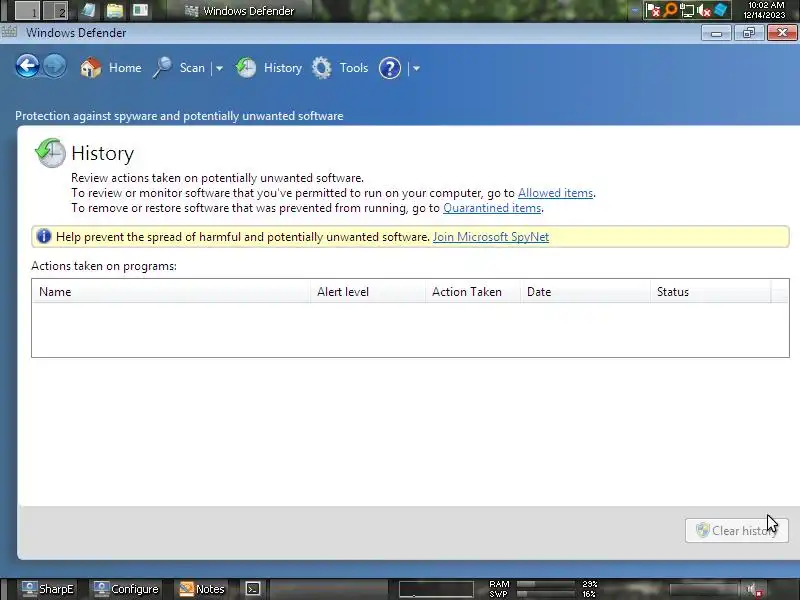This screenshot has height=600, width=800.
Task: Open the Notes button in bottom bar
Action: (202, 589)
